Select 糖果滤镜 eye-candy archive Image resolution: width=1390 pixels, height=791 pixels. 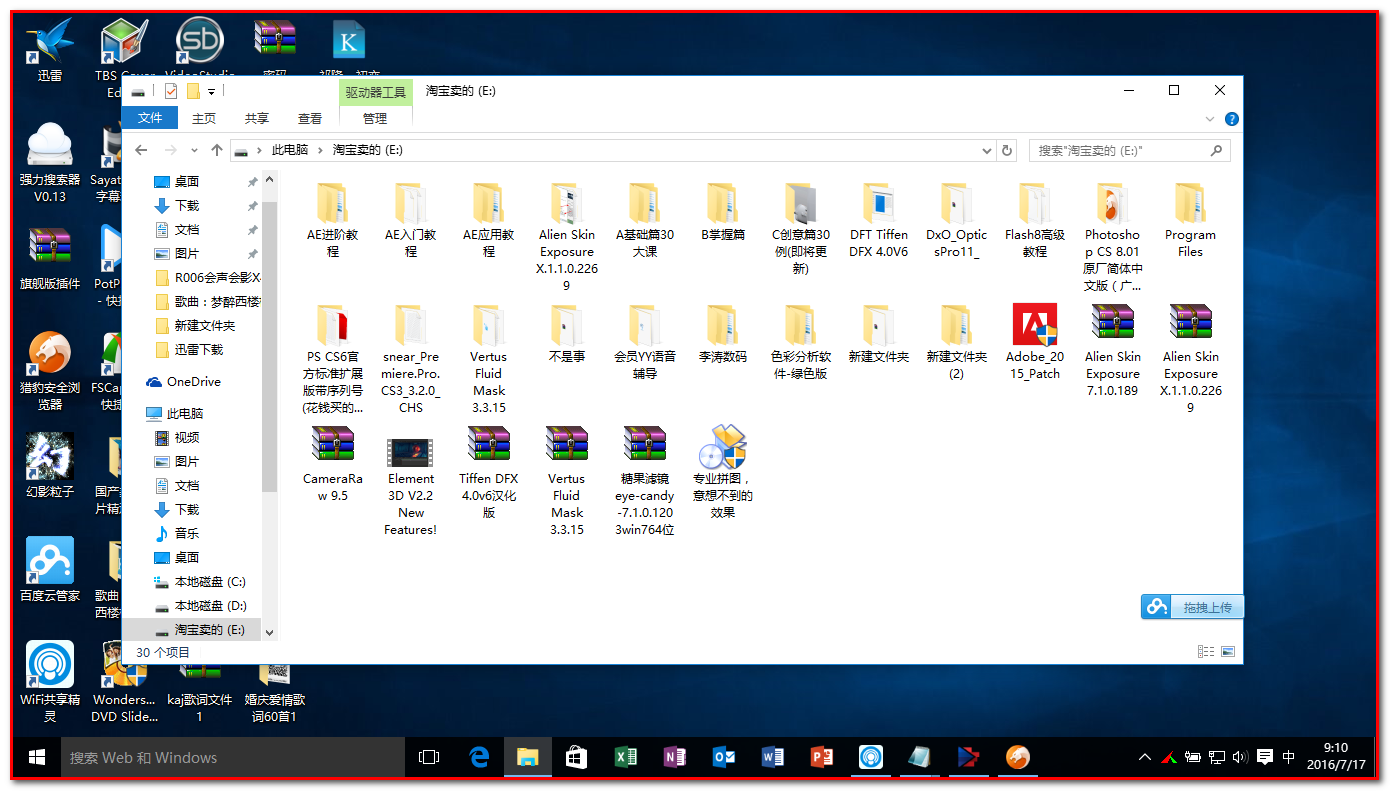tap(644, 481)
